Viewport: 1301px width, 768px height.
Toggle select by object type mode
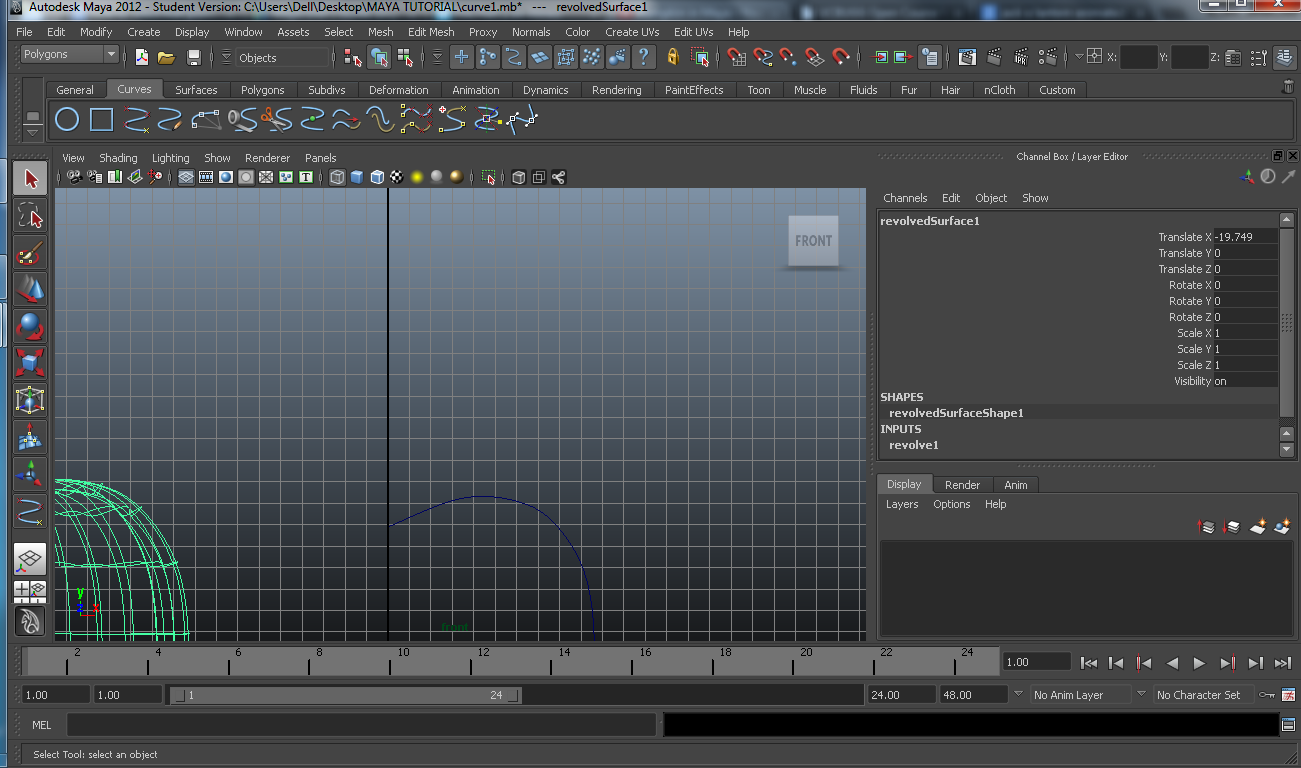pos(379,57)
